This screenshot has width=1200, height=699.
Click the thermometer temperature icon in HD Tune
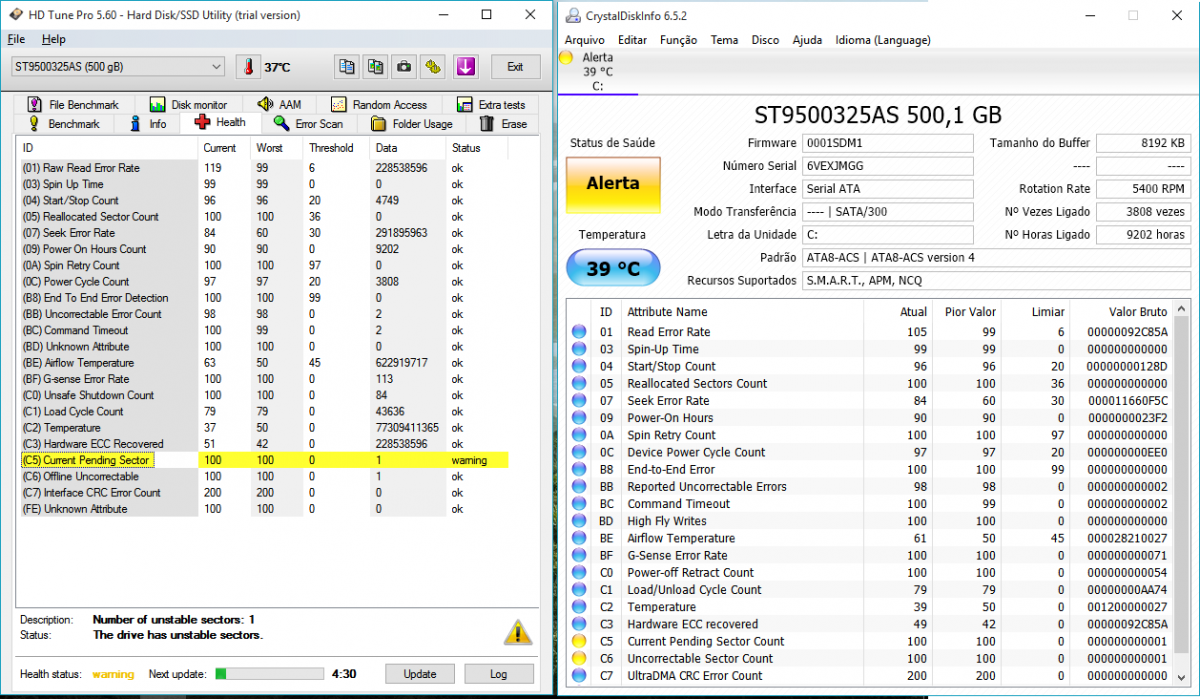point(247,67)
